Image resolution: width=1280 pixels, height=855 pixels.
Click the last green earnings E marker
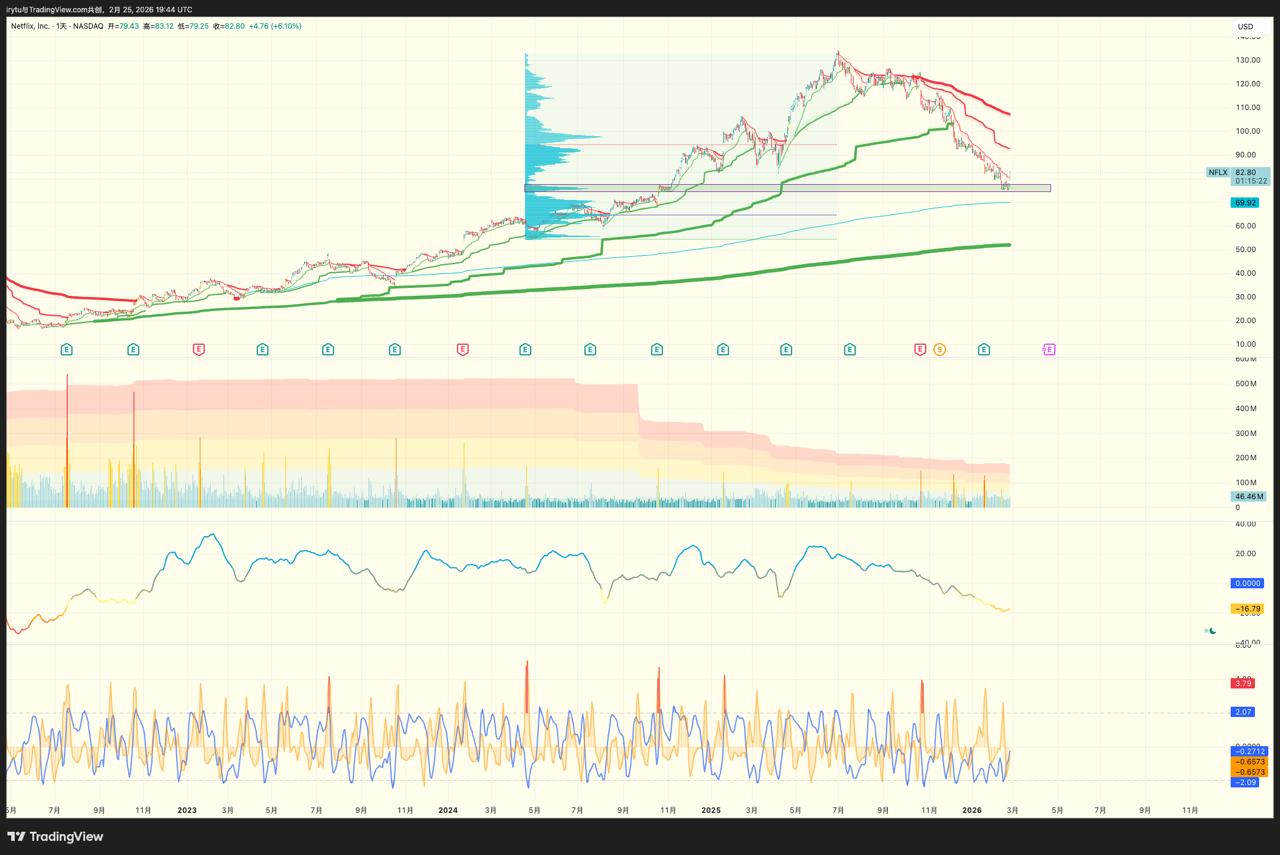984,349
